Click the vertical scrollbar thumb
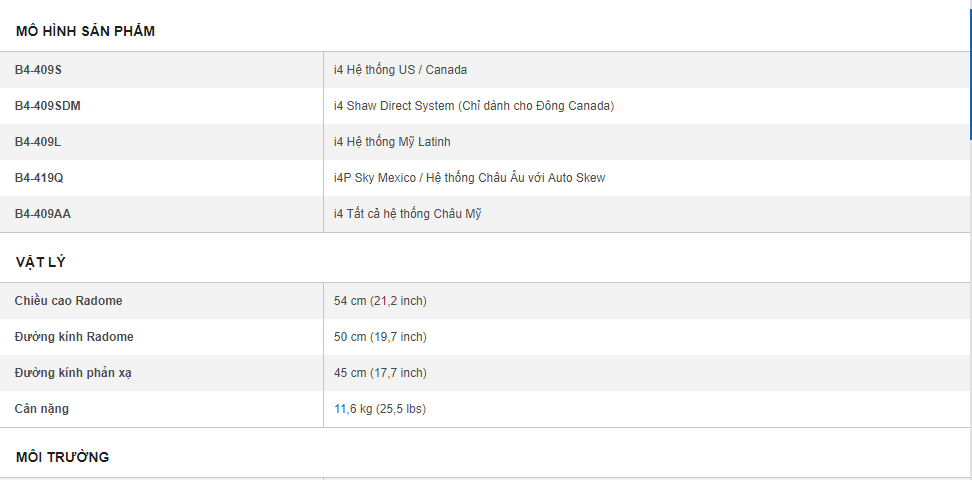The width and height of the screenshot is (972, 480). click(969, 70)
